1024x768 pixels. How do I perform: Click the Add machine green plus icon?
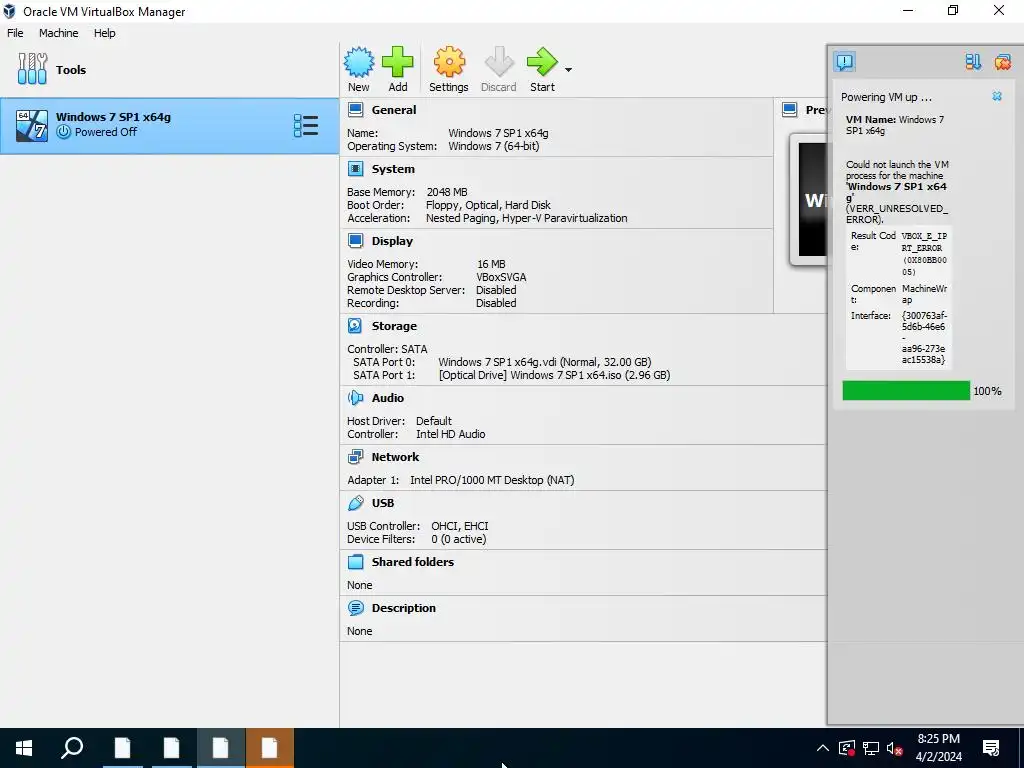pyautogui.click(x=398, y=62)
